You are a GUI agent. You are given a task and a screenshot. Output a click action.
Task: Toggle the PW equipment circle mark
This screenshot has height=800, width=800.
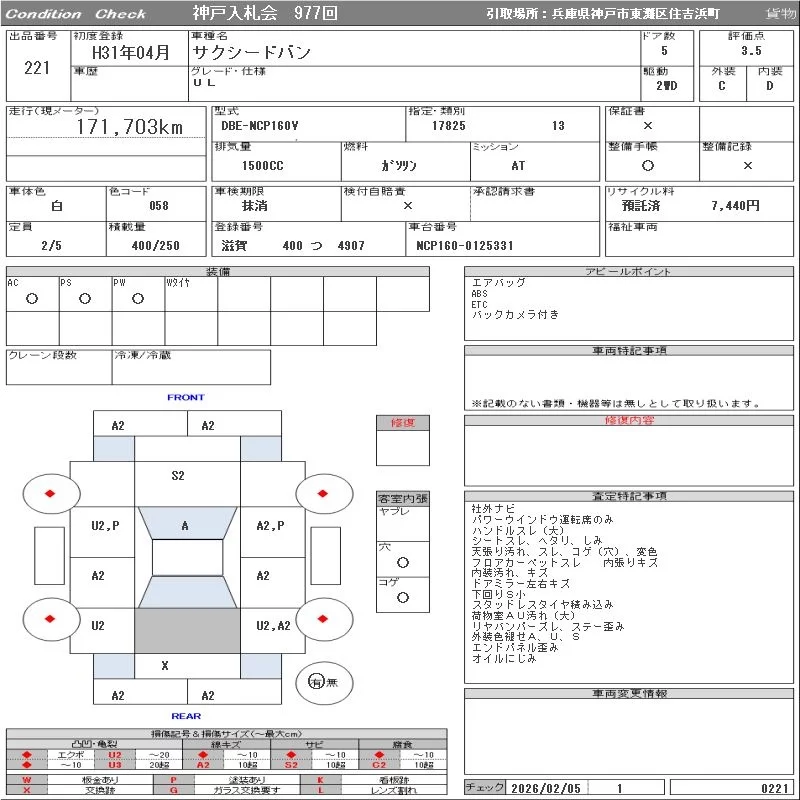[x=137, y=299]
